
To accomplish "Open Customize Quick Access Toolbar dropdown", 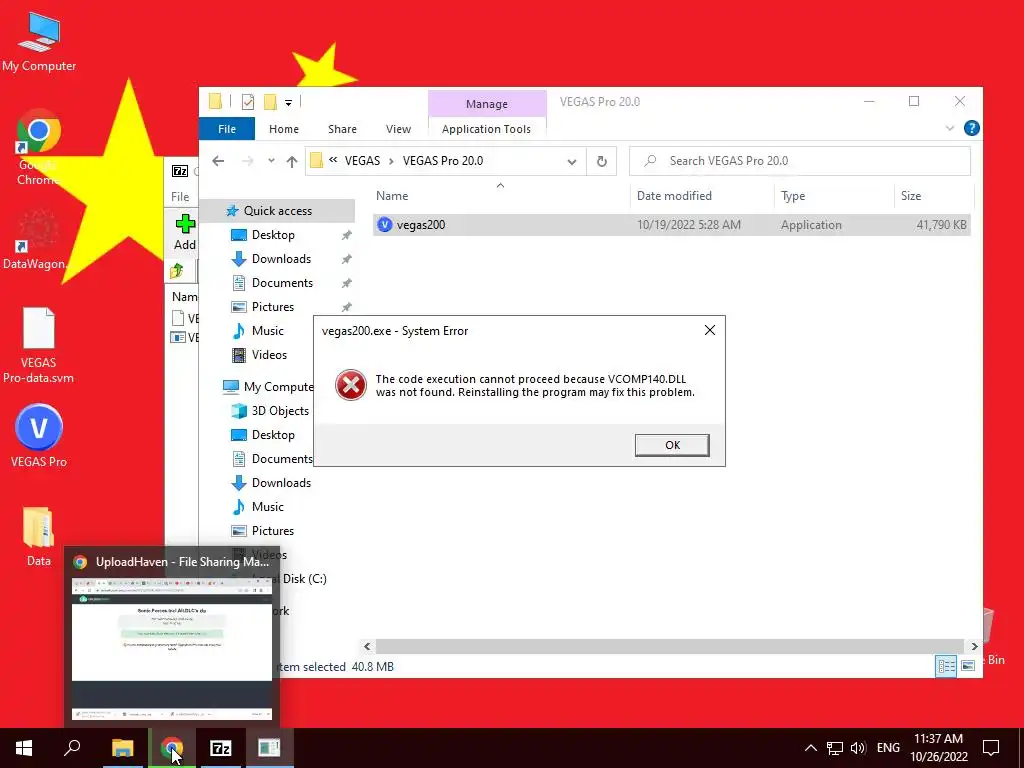I will (288, 103).
